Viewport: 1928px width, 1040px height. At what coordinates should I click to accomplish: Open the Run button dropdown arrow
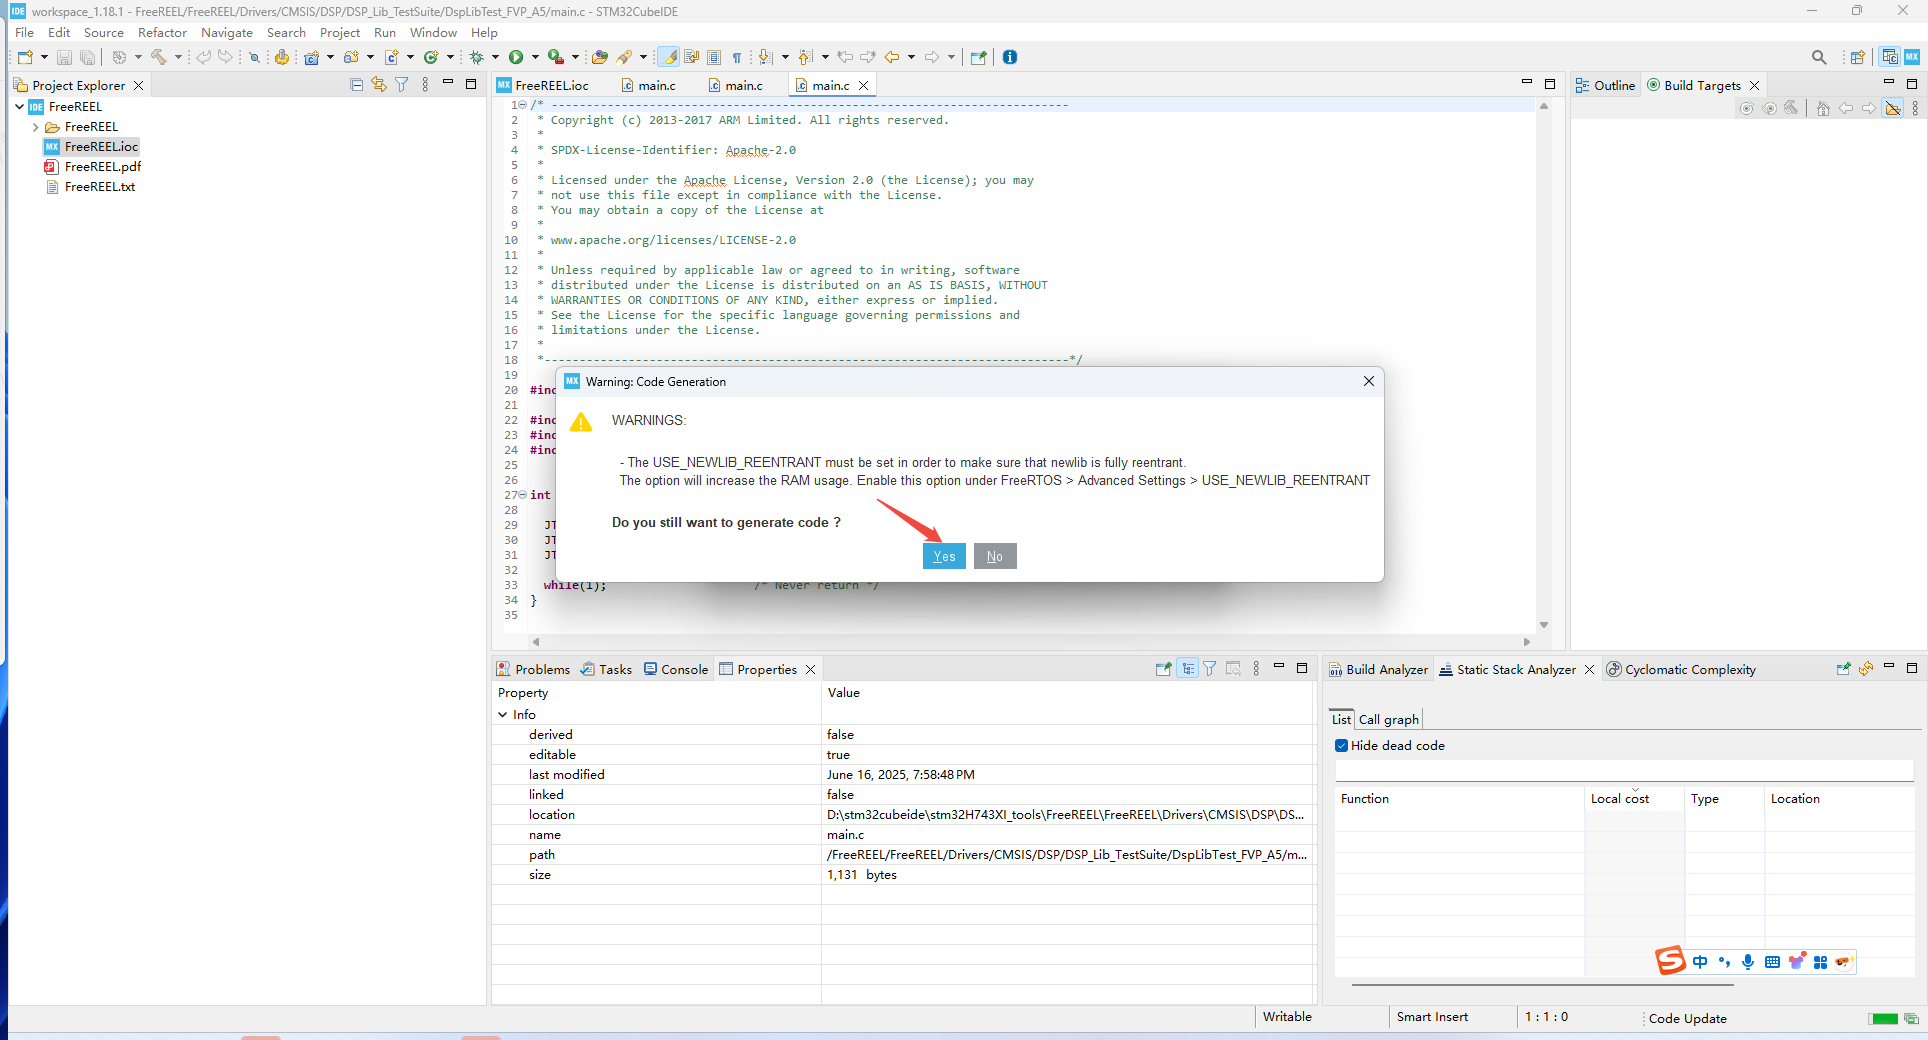coord(535,57)
